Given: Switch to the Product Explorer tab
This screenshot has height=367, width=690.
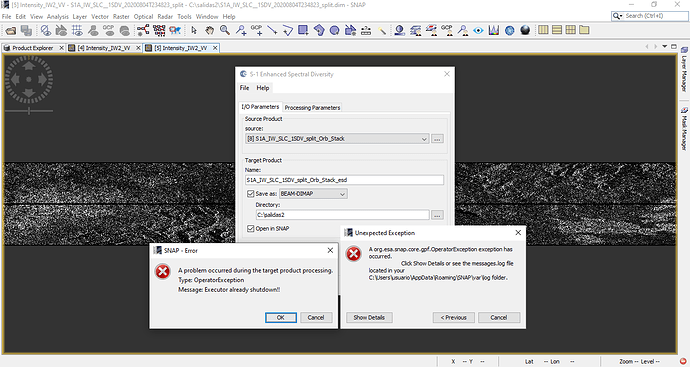Looking at the screenshot, I should (x=33, y=48).
